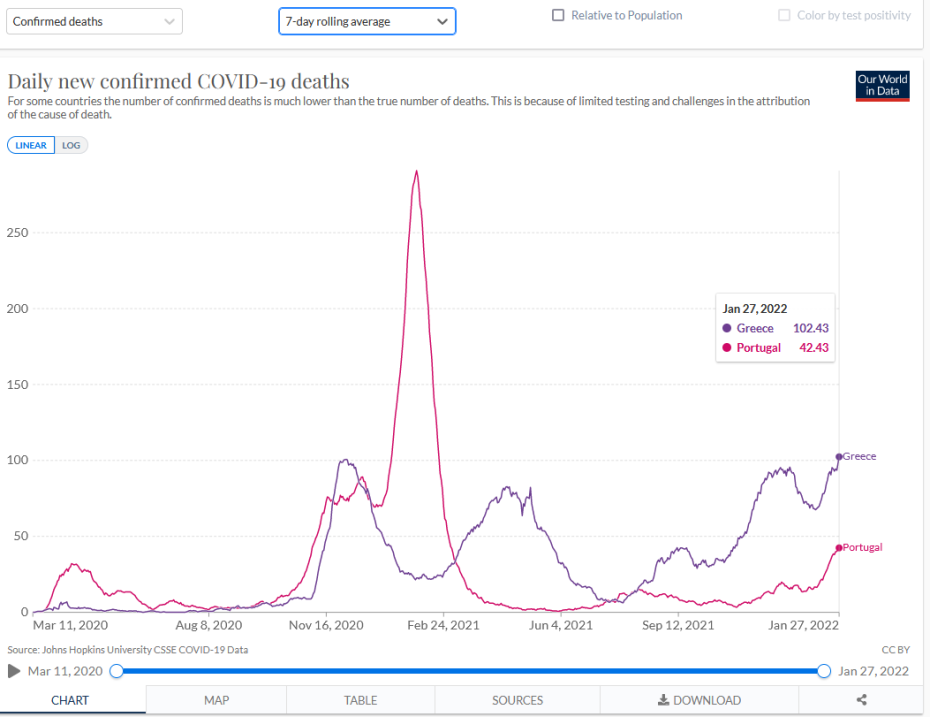
Task: Switch the scale to LOG
Action: pos(71,145)
